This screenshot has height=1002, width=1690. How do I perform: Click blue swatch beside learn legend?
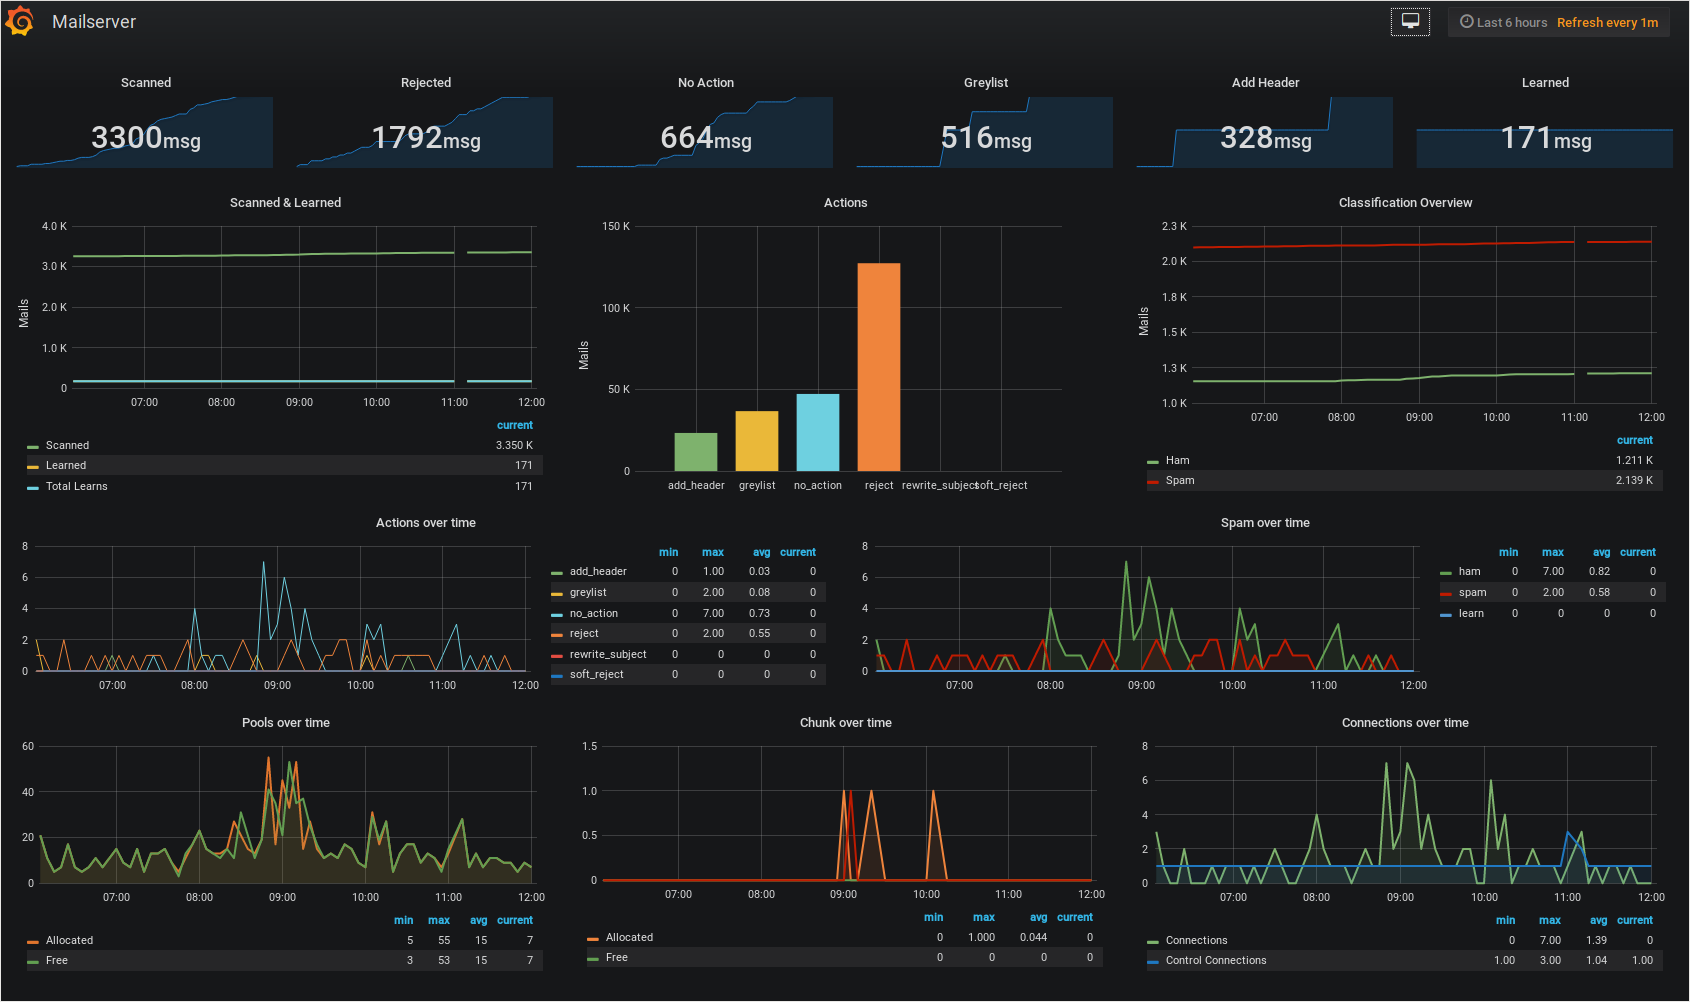(1446, 615)
